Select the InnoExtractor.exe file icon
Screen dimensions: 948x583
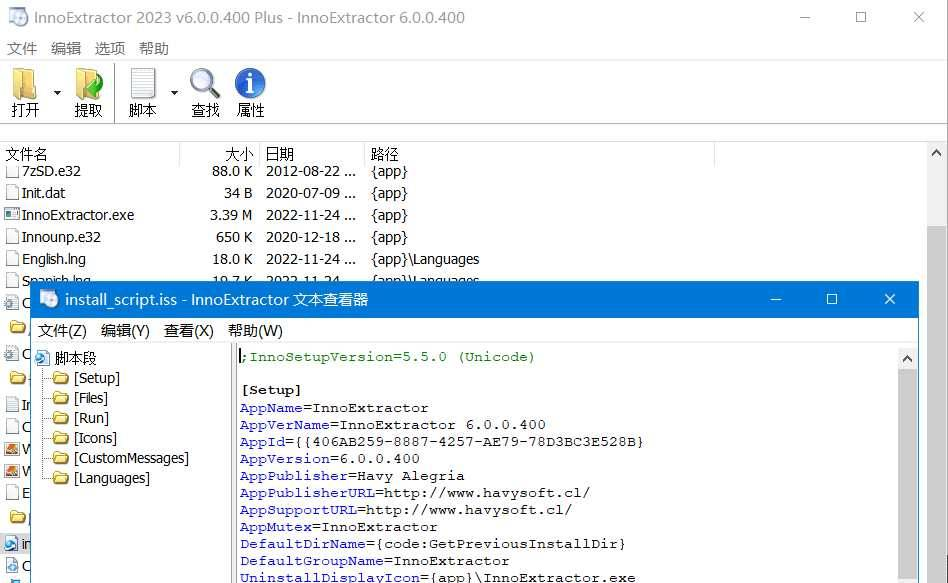coord(12,215)
